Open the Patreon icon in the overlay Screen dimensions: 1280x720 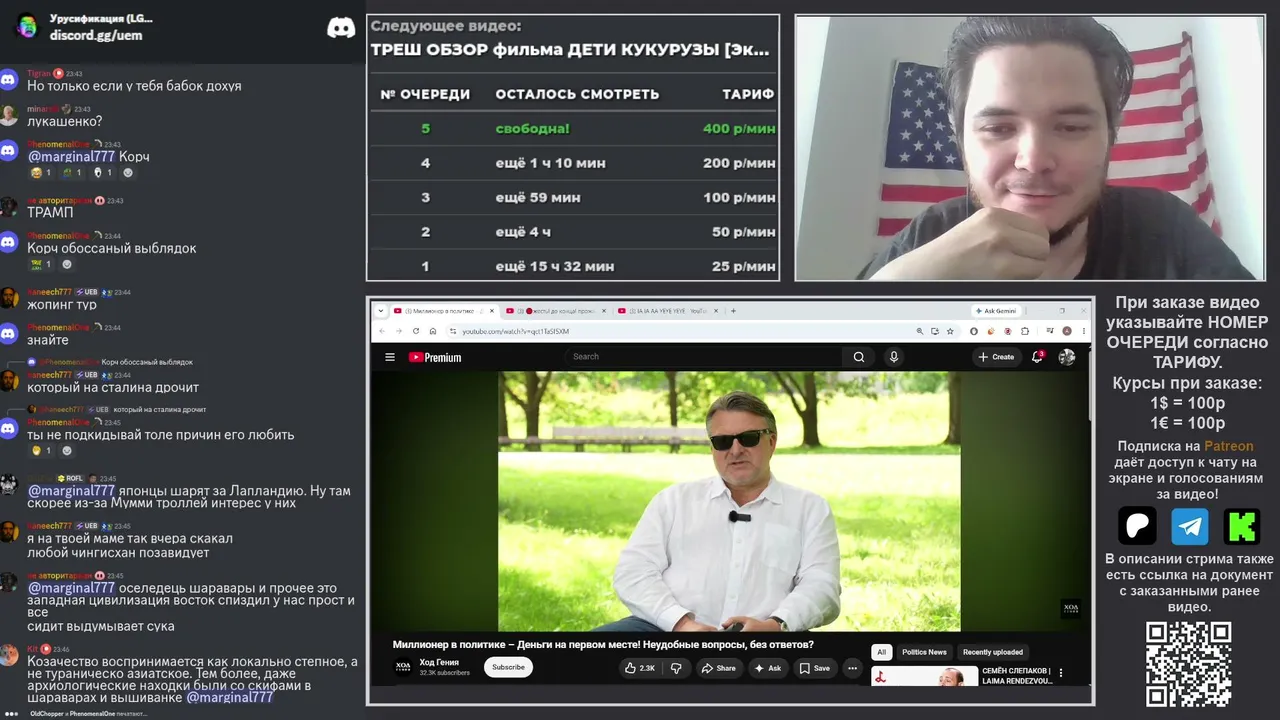[x=1137, y=525]
